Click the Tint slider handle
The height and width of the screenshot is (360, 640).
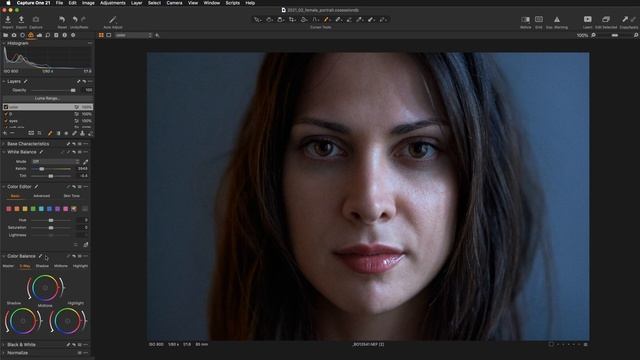(51, 176)
